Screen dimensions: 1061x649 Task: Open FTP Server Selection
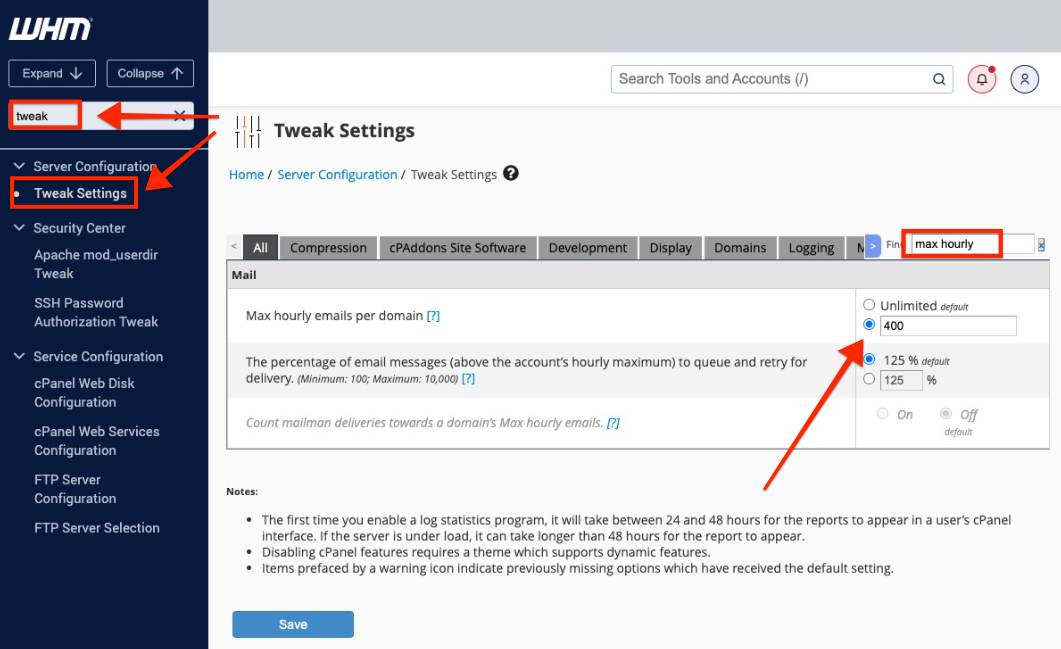tap(97, 528)
